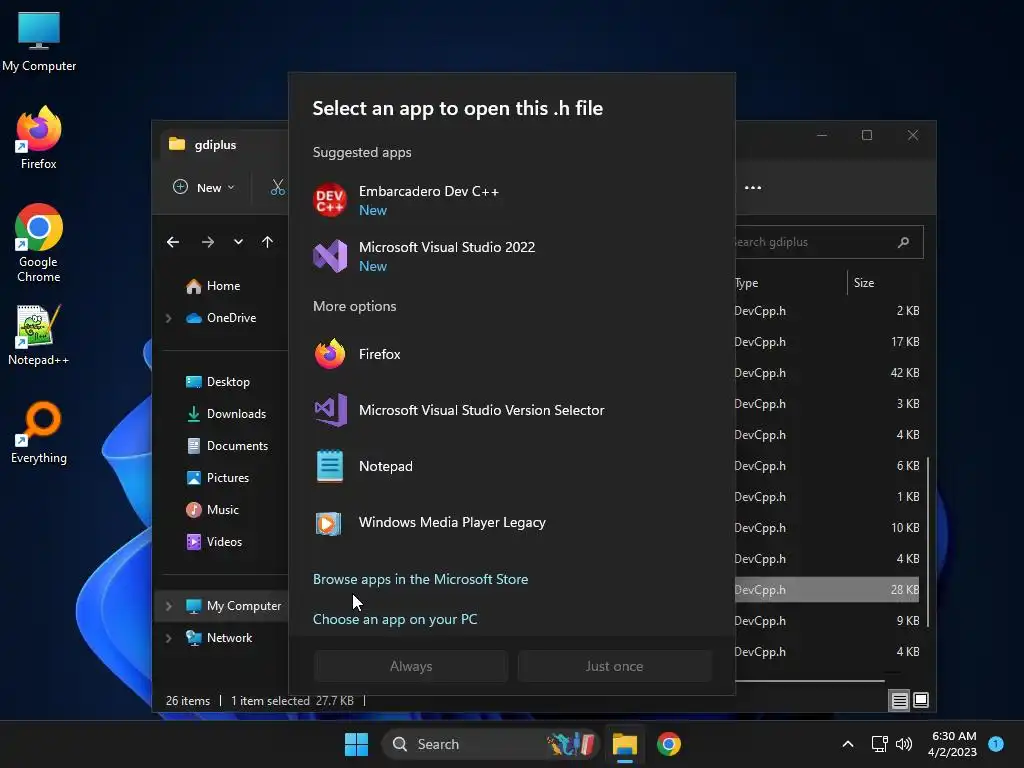Open File Explorer from taskbar
1024x768 pixels.
pyautogui.click(x=624, y=744)
